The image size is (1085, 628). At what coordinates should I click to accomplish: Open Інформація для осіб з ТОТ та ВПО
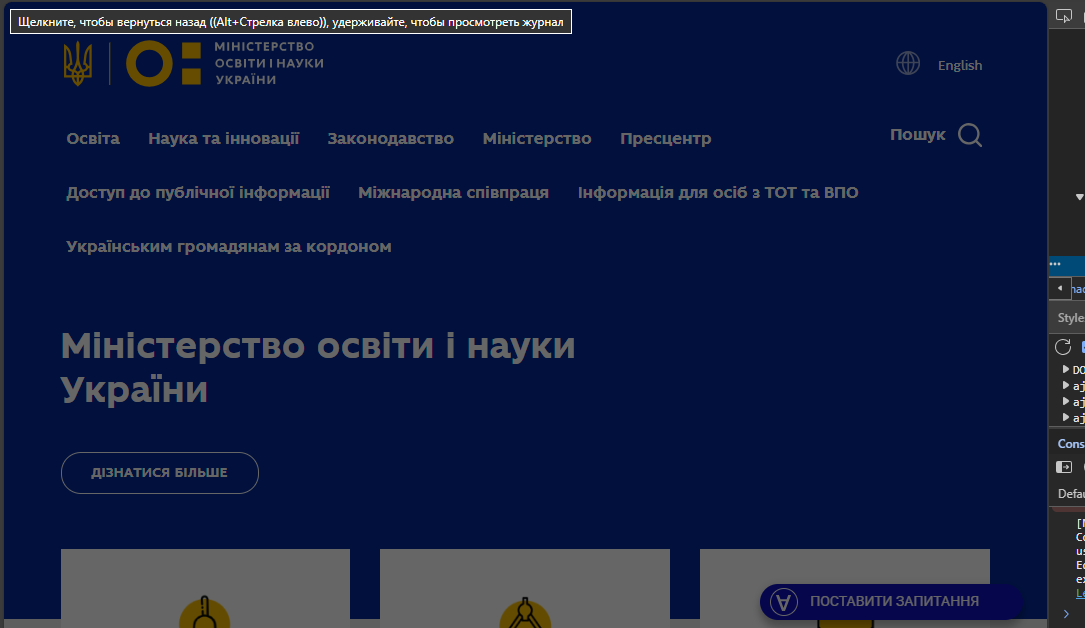coord(718,192)
